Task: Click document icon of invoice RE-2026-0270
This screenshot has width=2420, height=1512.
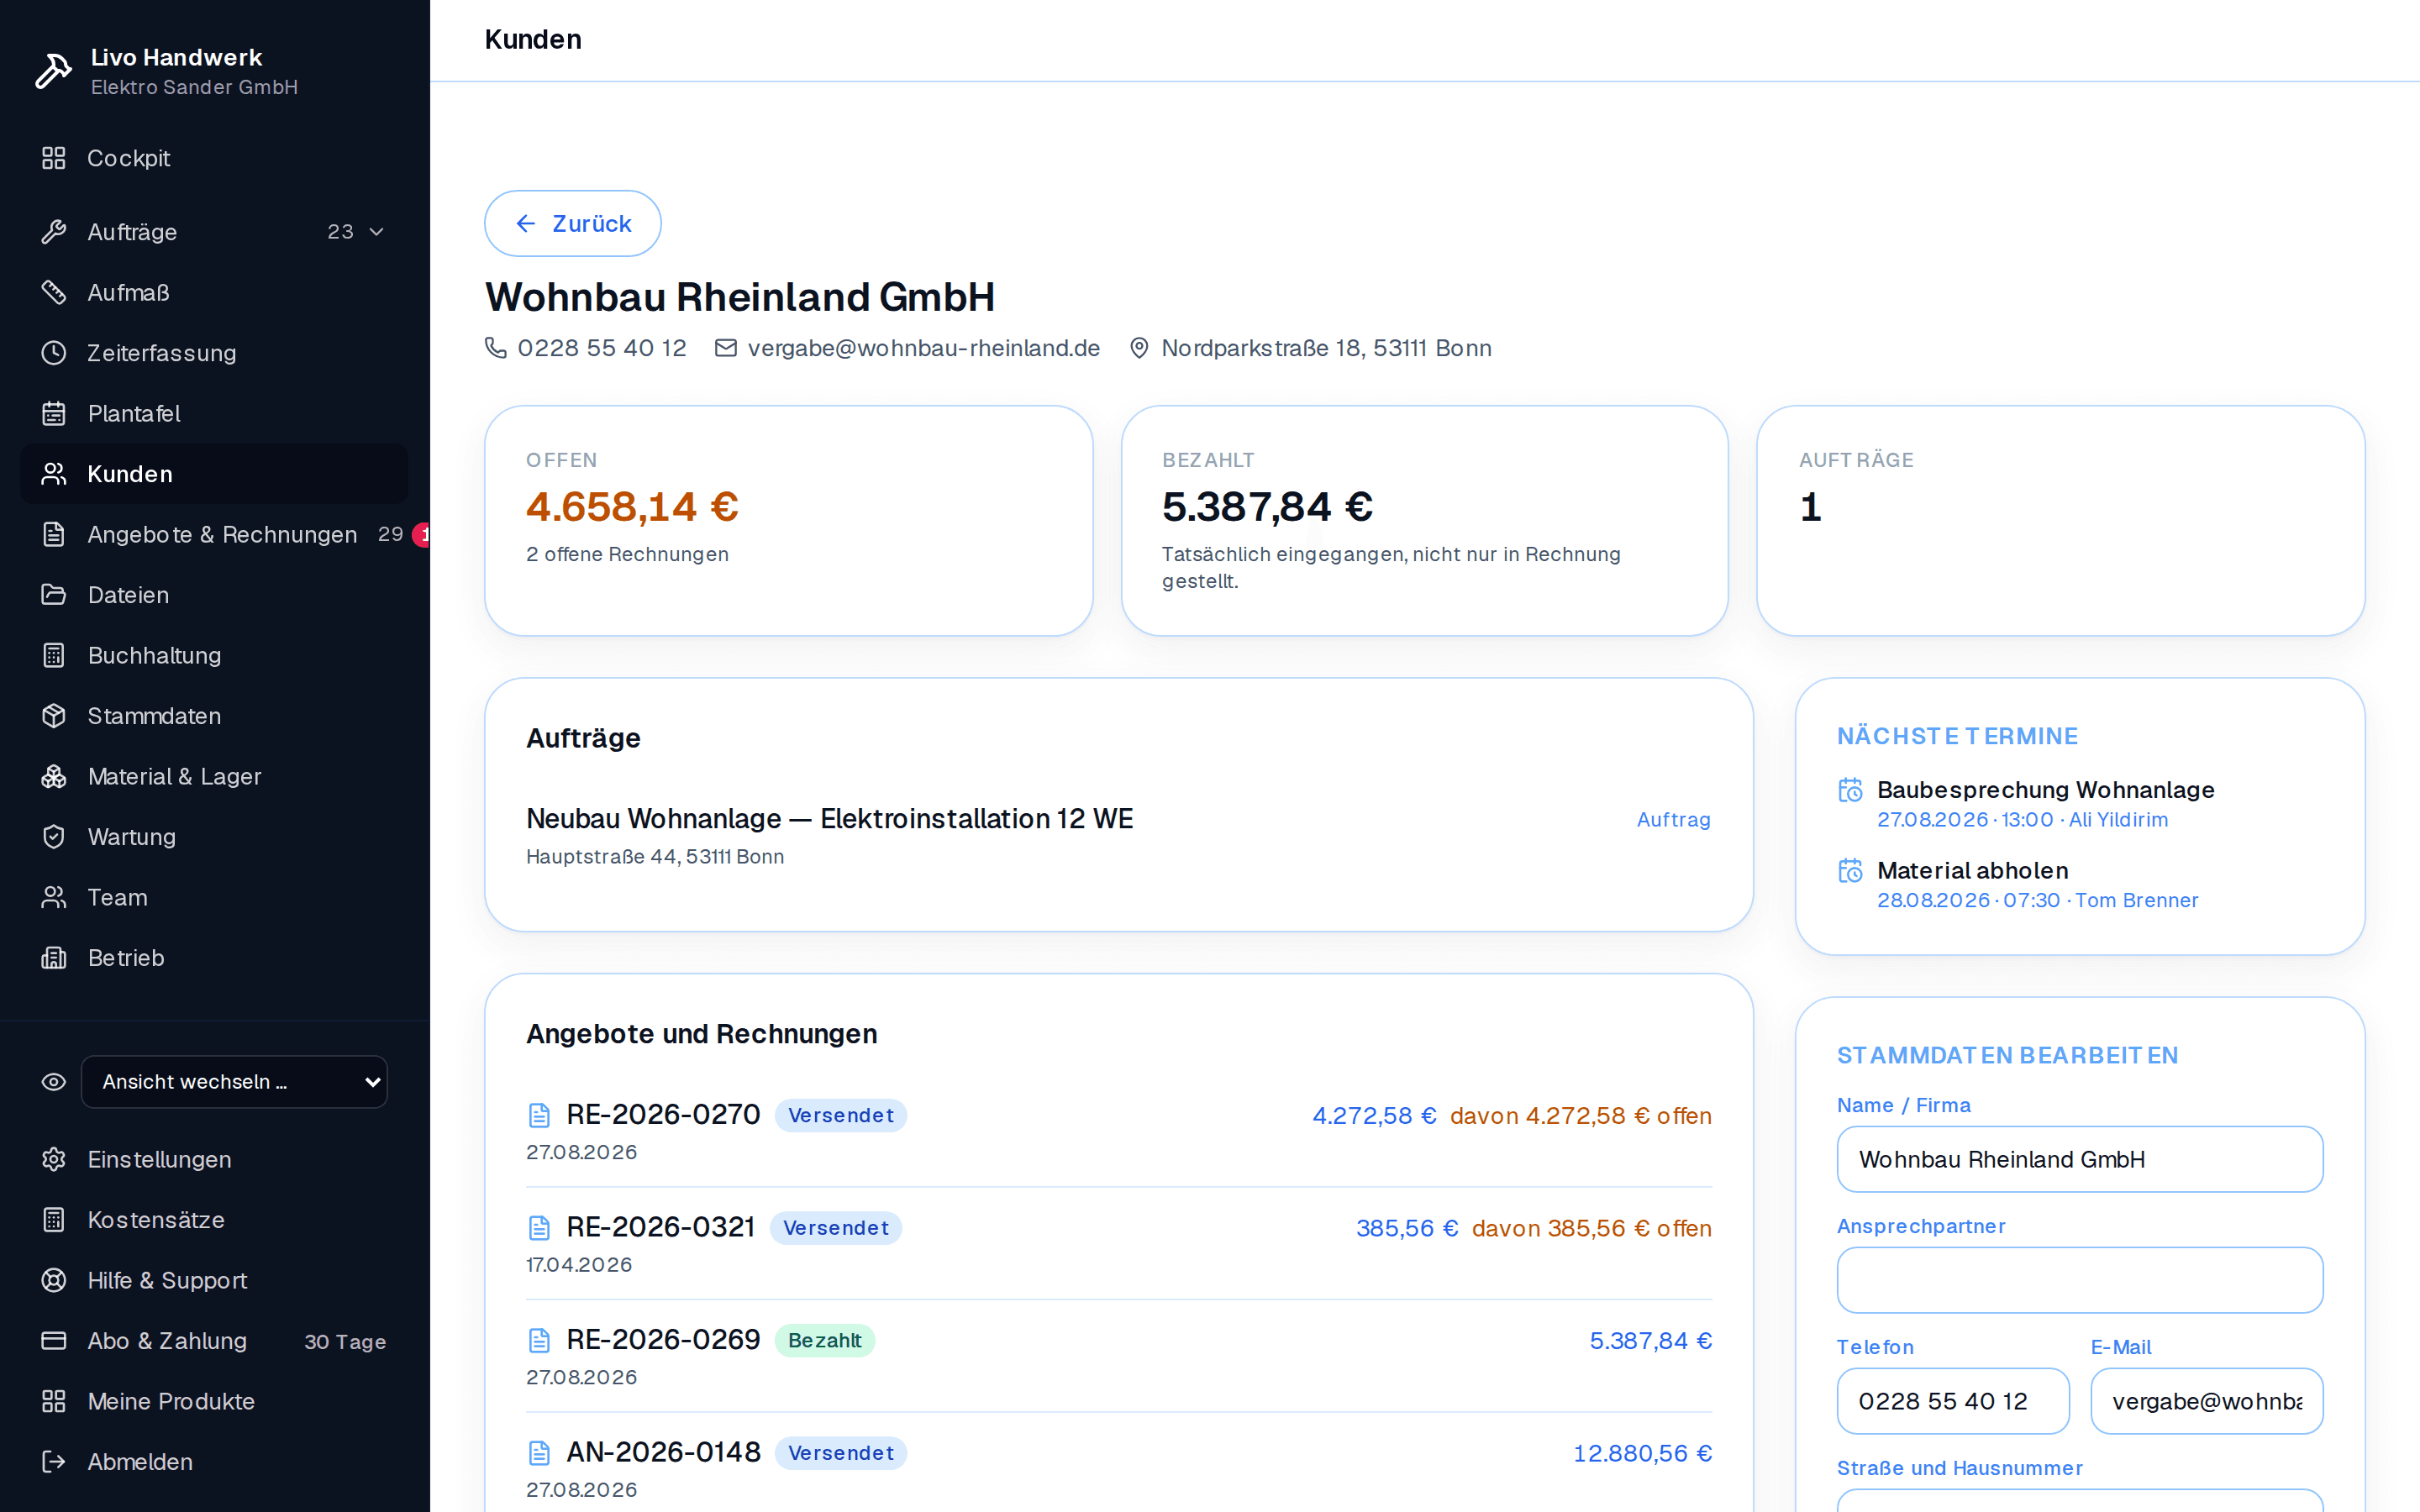Action: [539, 1115]
